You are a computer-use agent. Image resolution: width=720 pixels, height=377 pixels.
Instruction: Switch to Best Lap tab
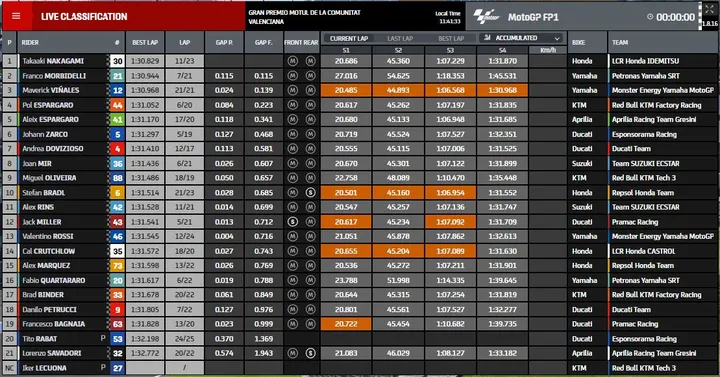pyautogui.click(x=451, y=39)
